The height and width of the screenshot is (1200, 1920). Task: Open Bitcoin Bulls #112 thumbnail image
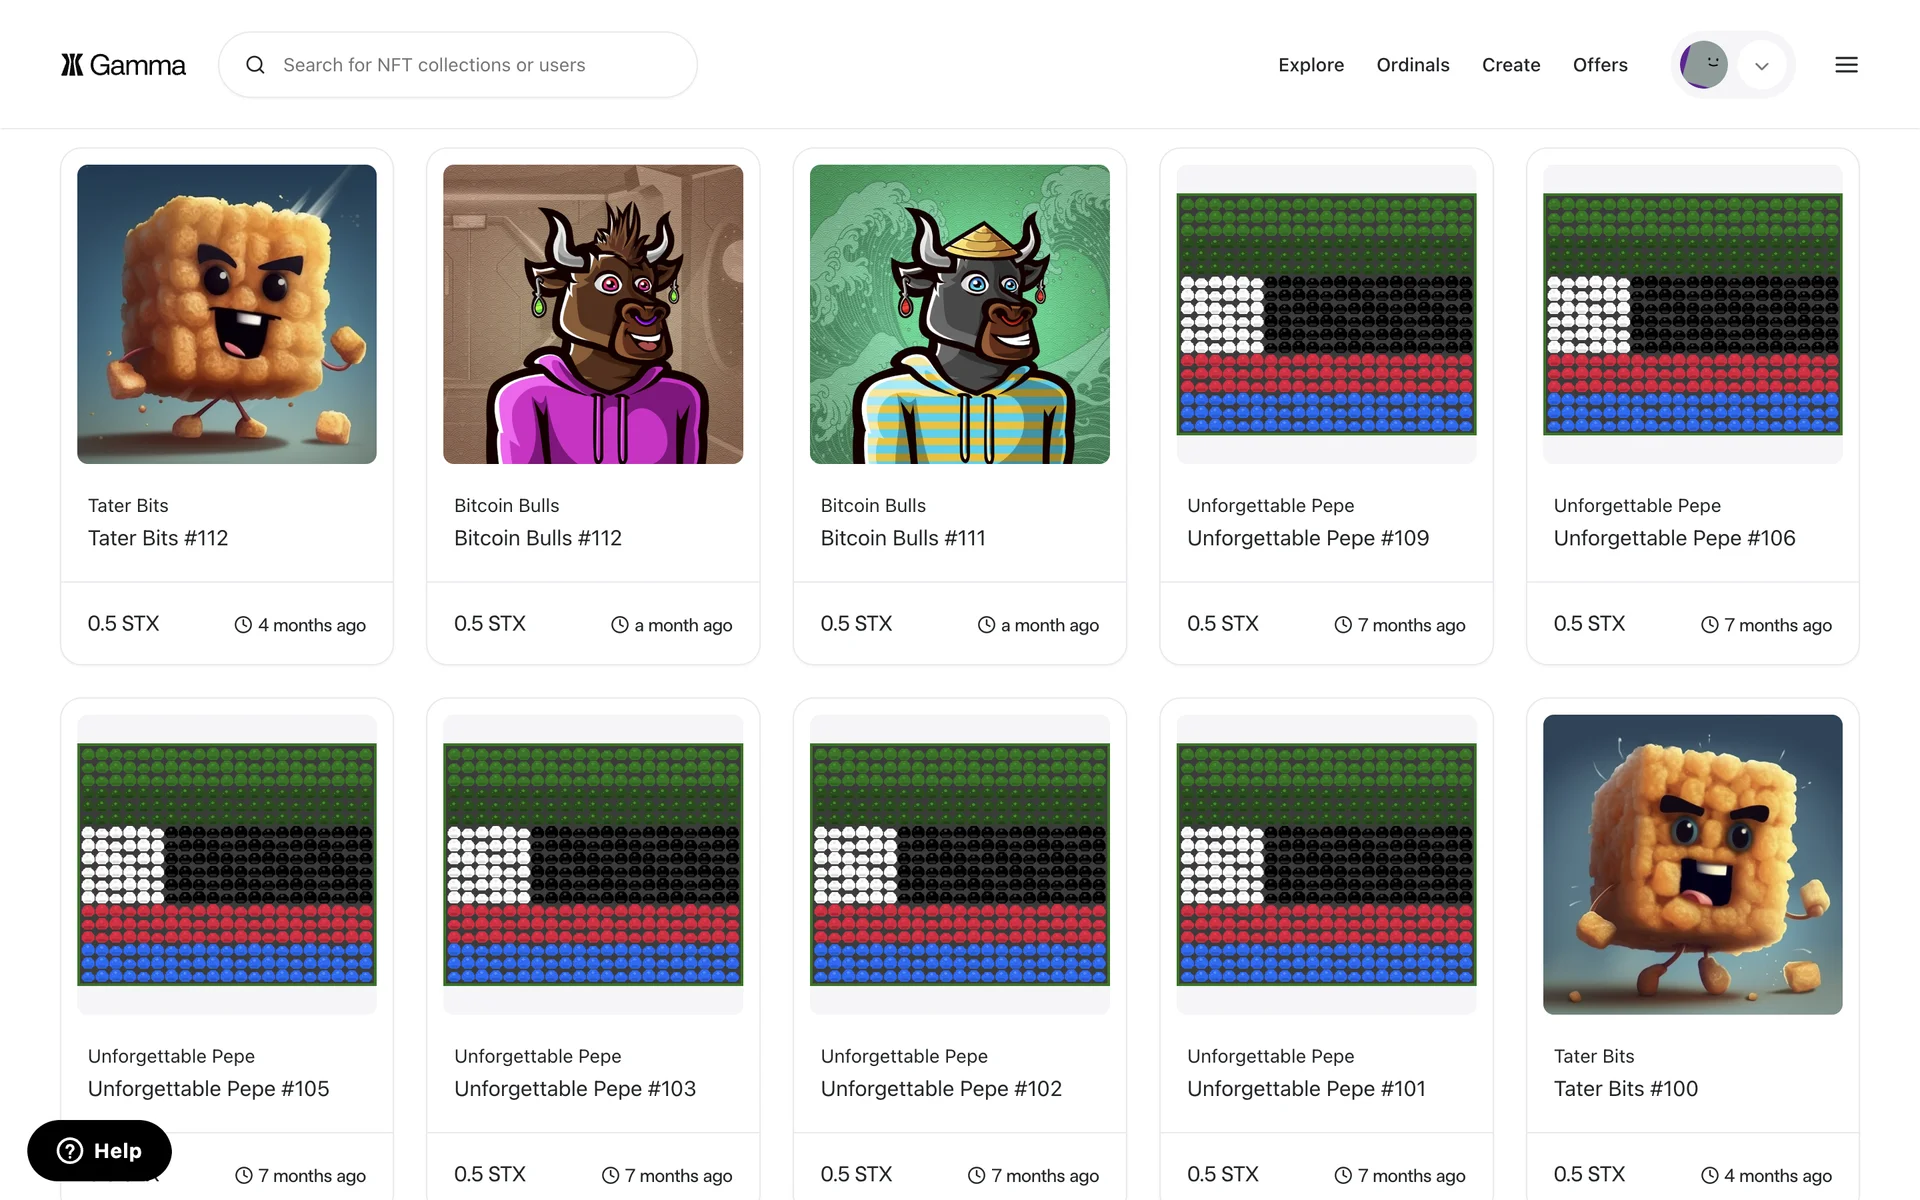click(593, 314)
